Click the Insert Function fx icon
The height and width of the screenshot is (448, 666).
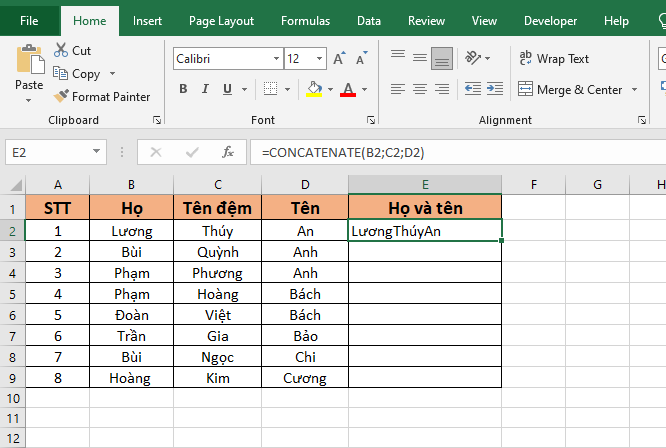tap(228, 152)
